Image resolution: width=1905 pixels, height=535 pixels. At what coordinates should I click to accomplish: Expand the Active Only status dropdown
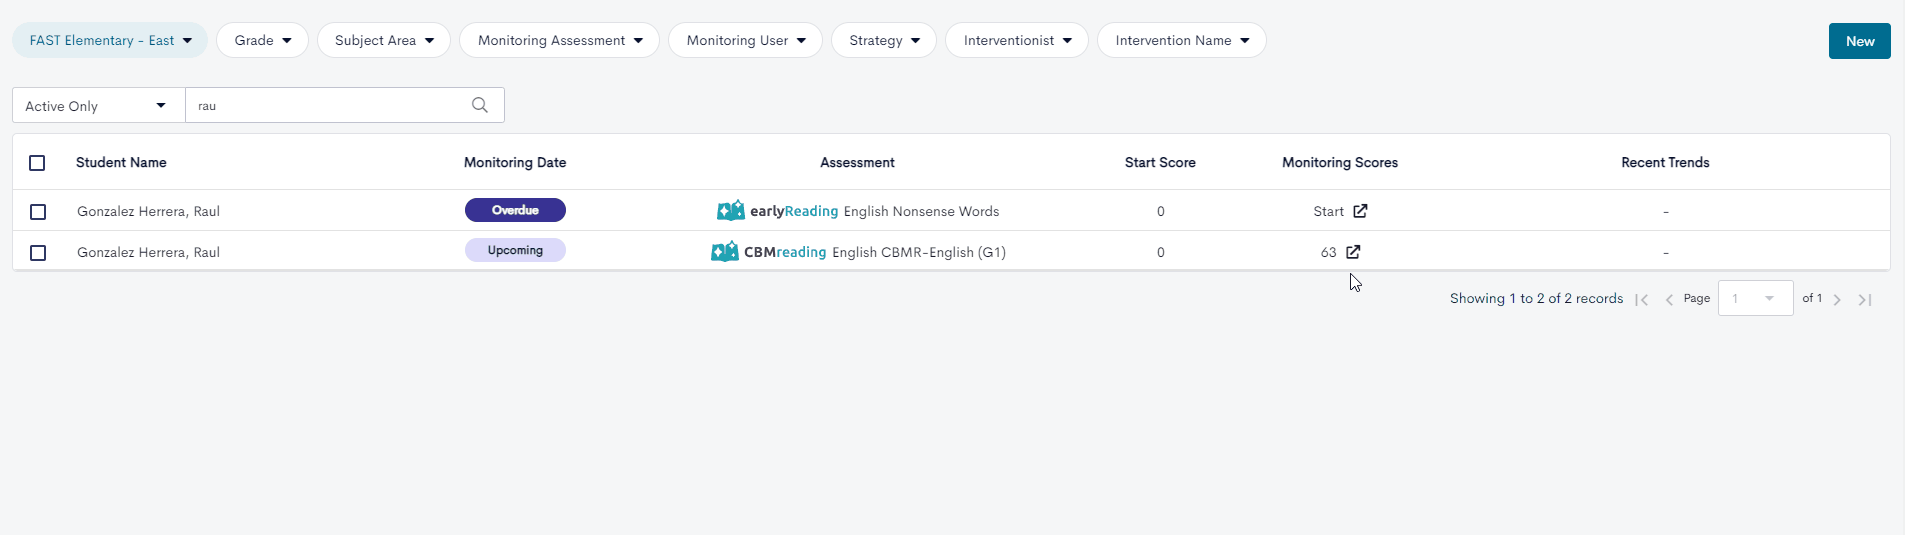tap(98, 105)
